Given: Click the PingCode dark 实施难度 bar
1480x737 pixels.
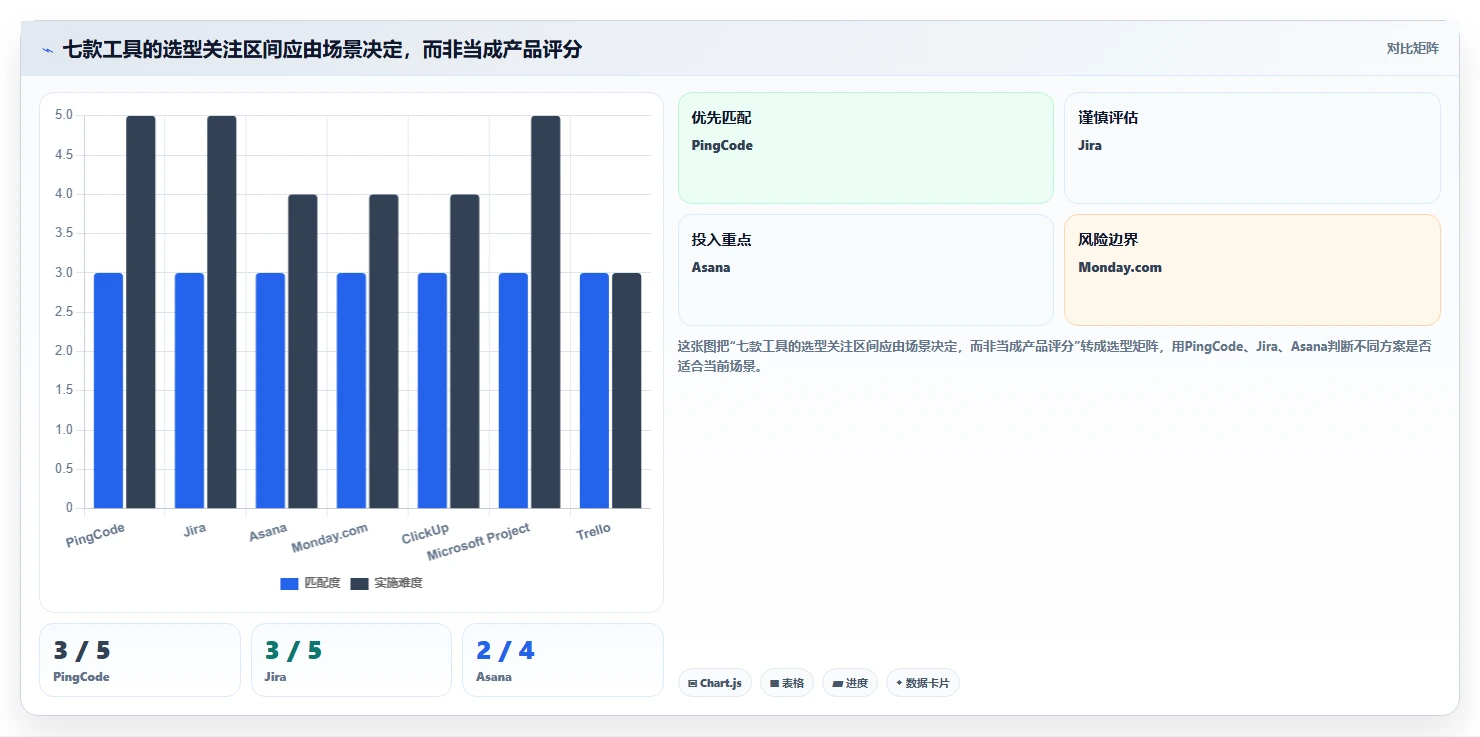Looking at the screenshot, I should [141, 312].
